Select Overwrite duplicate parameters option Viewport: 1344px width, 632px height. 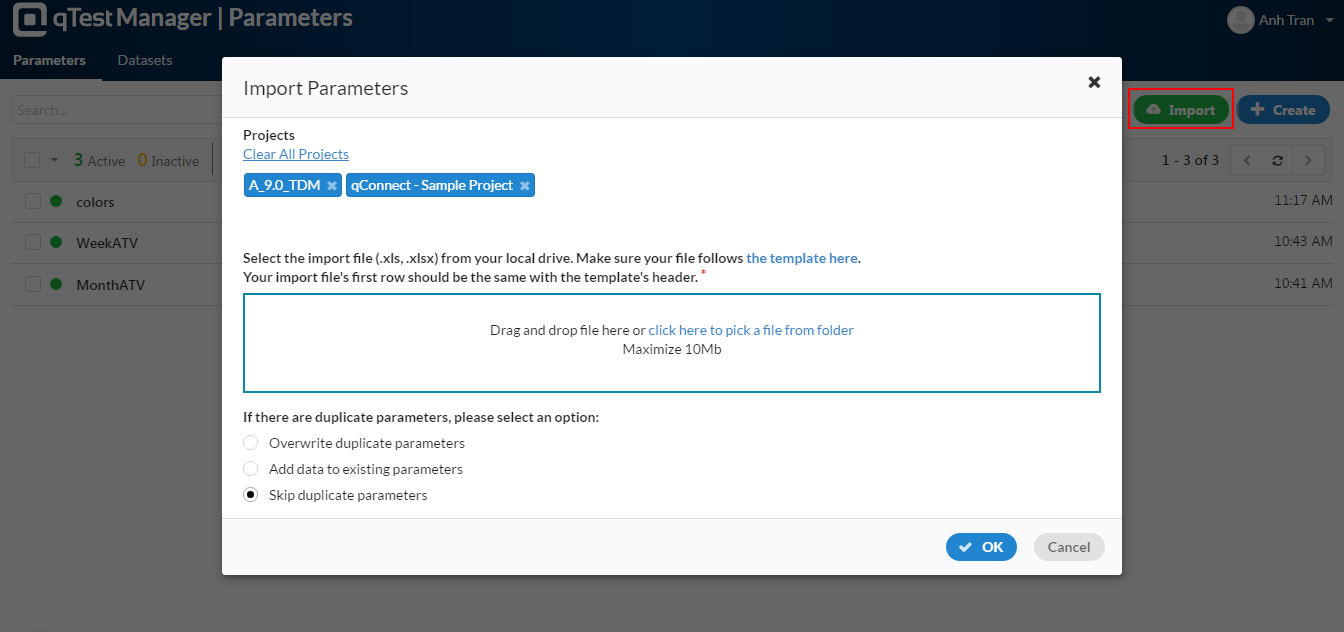(251, 443)
